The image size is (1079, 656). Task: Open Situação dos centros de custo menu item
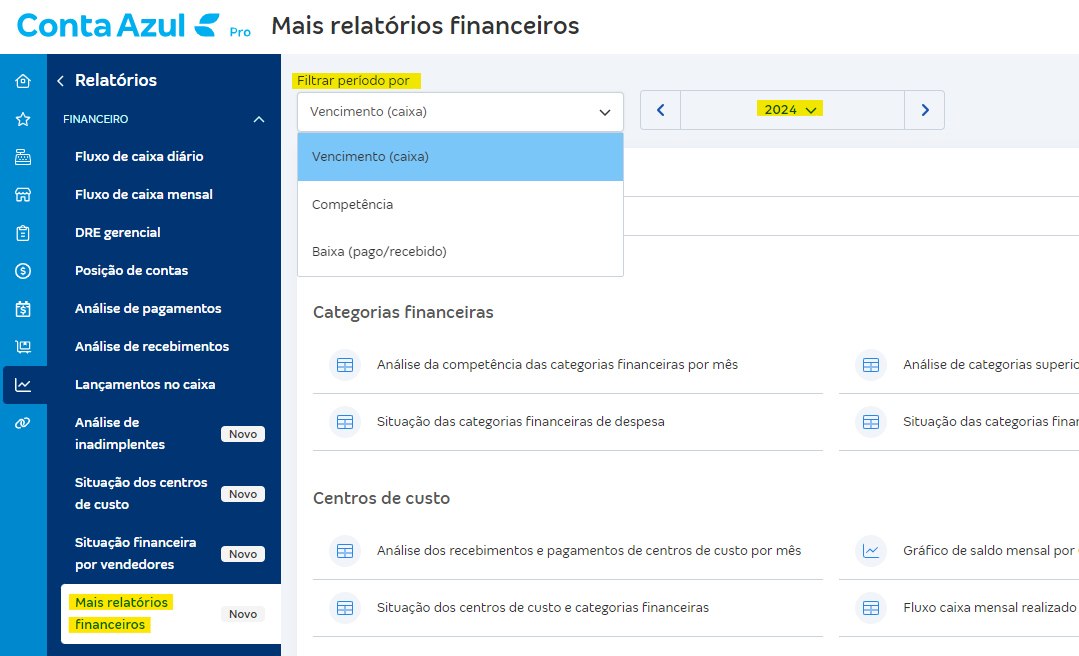pyautogui.click(x=141, y=494)
